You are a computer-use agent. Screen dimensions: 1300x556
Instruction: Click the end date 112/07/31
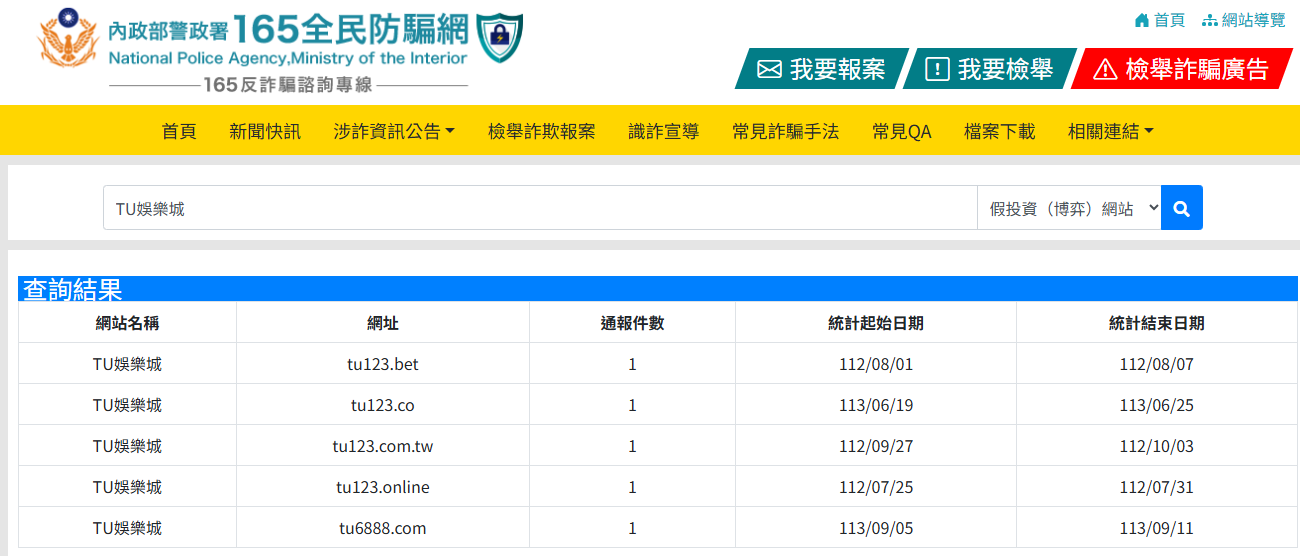click(1157, 487)
